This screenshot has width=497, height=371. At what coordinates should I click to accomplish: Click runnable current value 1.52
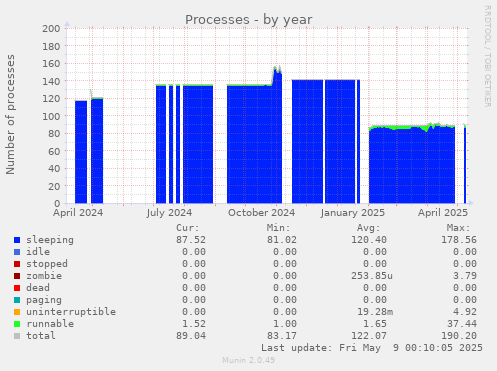194,324
